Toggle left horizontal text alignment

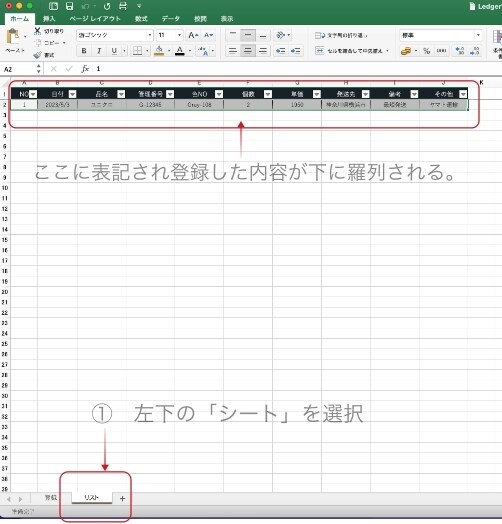pos(233,51)
